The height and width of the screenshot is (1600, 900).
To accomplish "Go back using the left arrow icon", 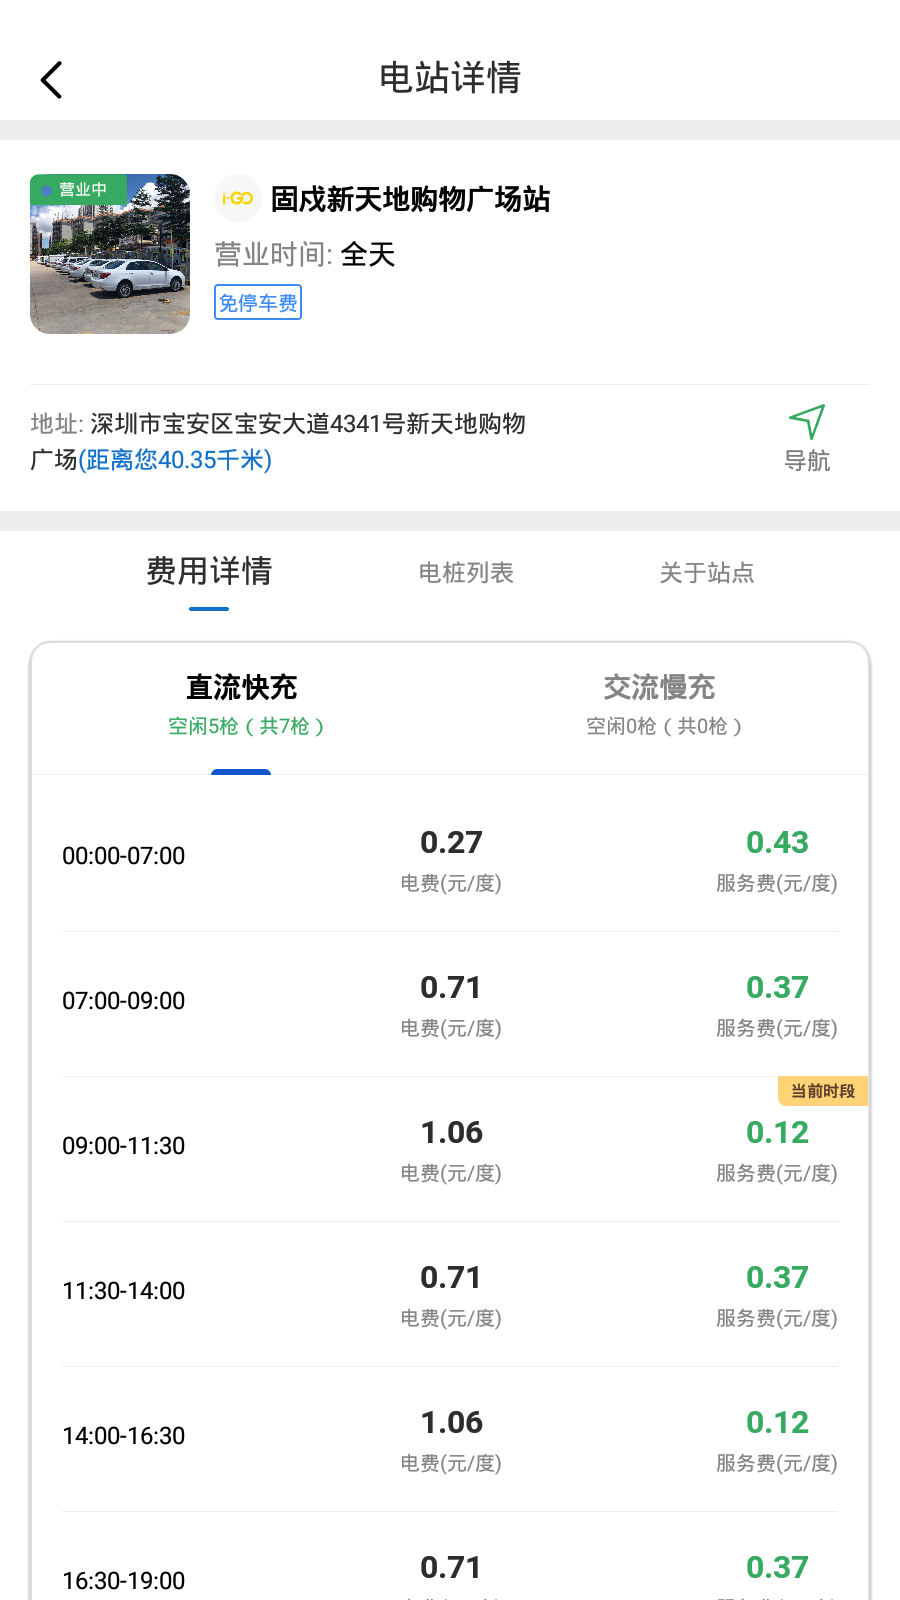I will coord(51,80).
